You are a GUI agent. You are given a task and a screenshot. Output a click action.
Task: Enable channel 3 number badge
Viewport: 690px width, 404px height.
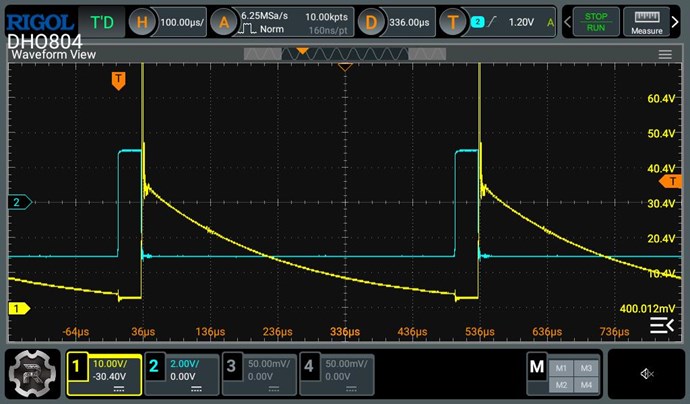point(231,366)
